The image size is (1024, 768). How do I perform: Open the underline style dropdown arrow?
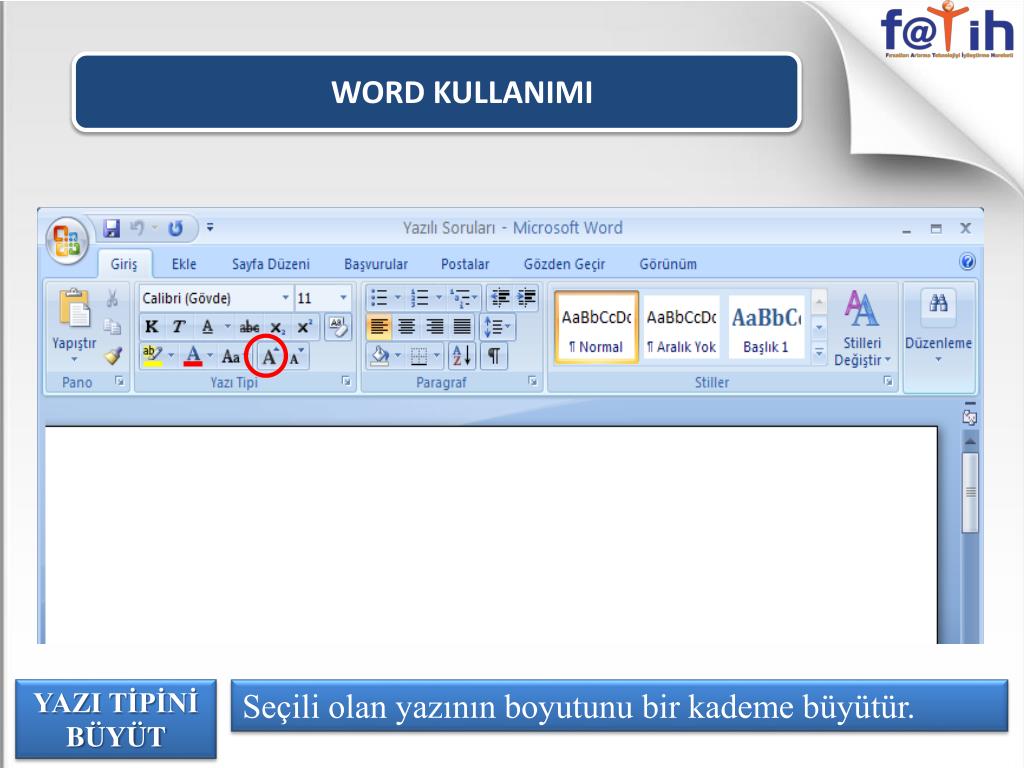click(227, 326)
